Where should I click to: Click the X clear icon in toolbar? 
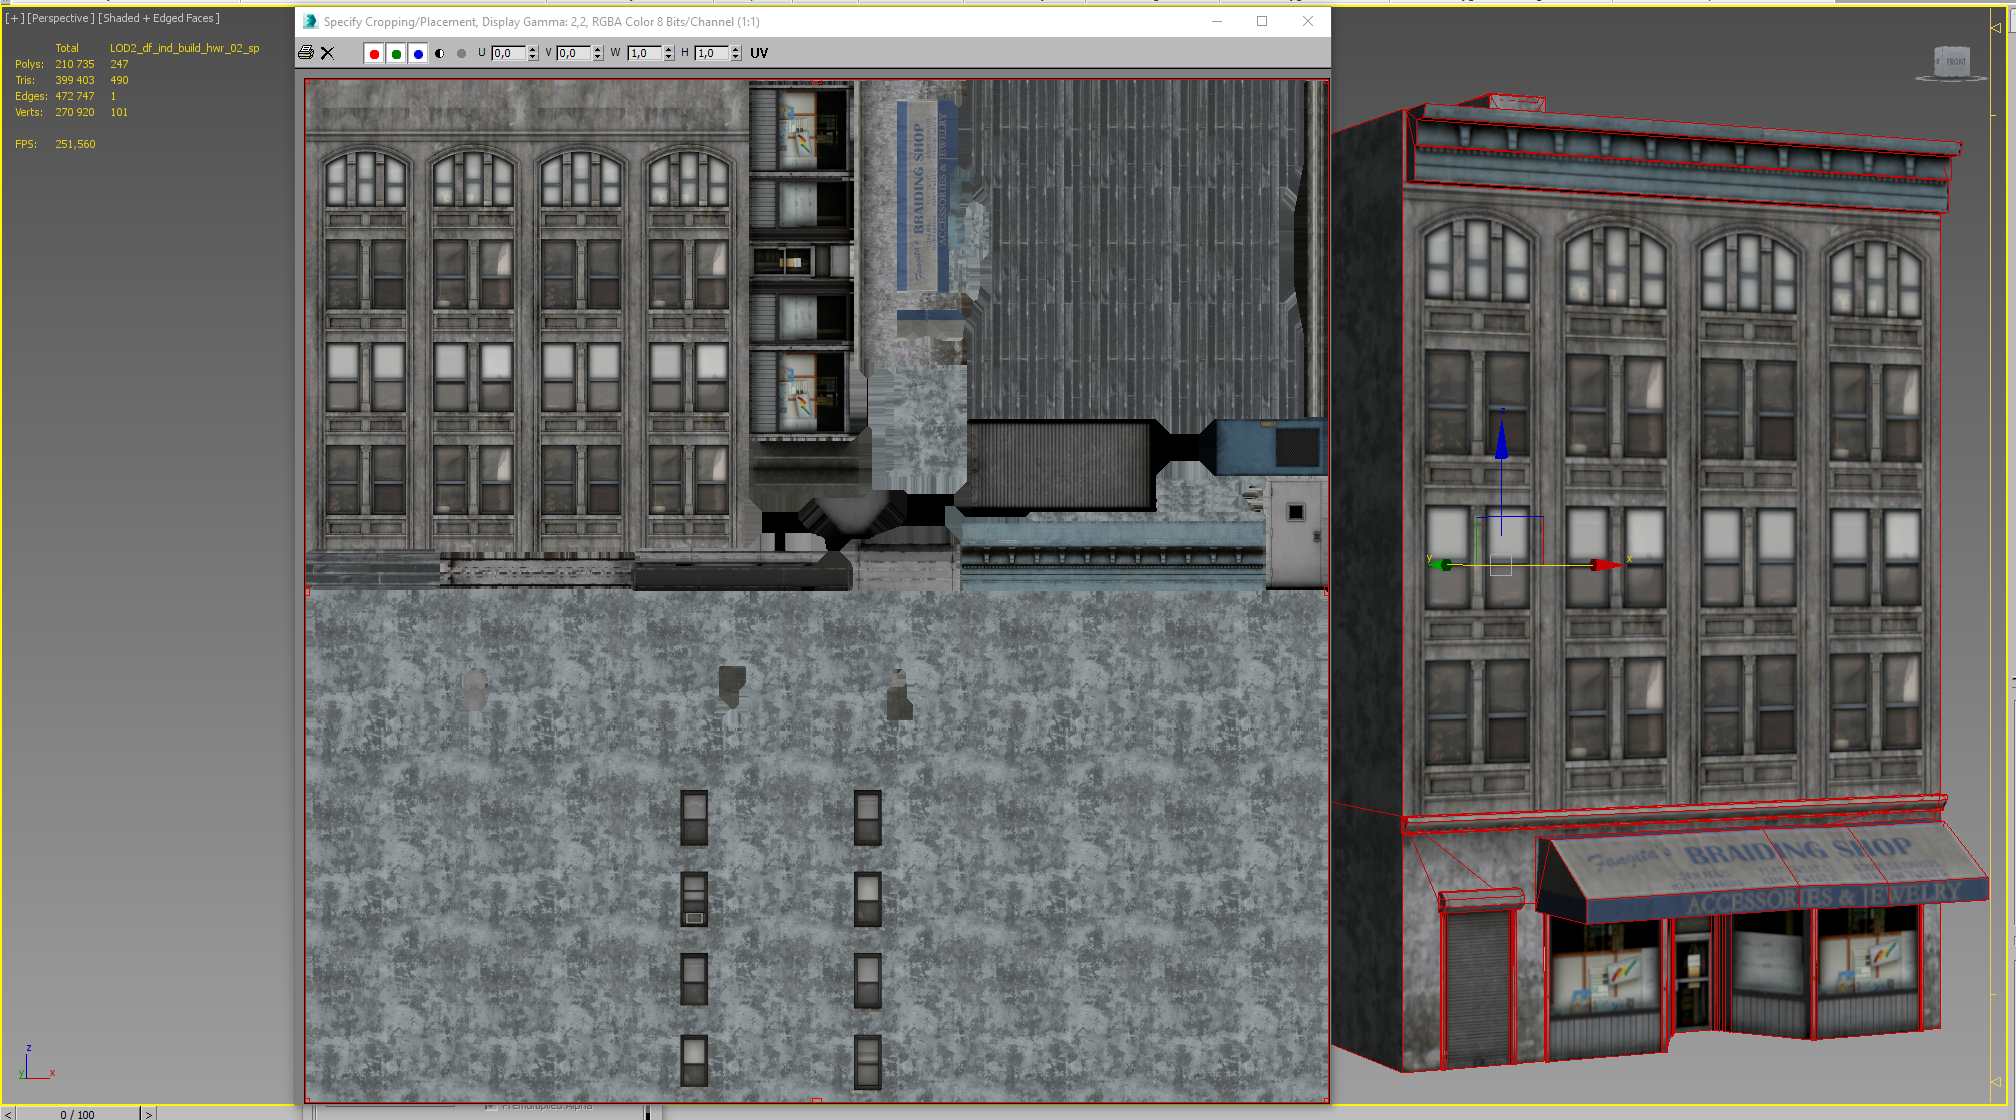coord(327,53)
